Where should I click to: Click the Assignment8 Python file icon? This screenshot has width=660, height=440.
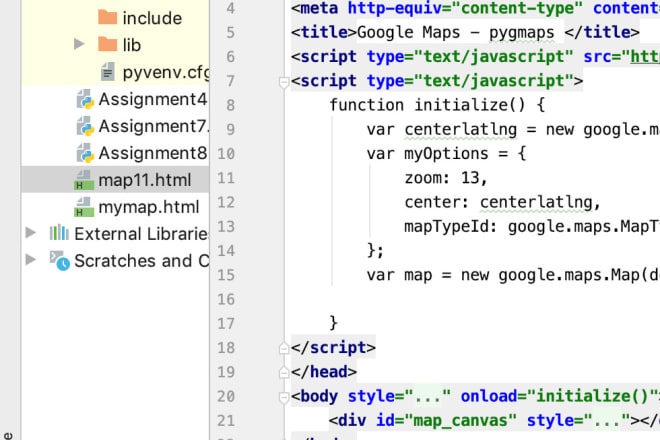(84, 153)
